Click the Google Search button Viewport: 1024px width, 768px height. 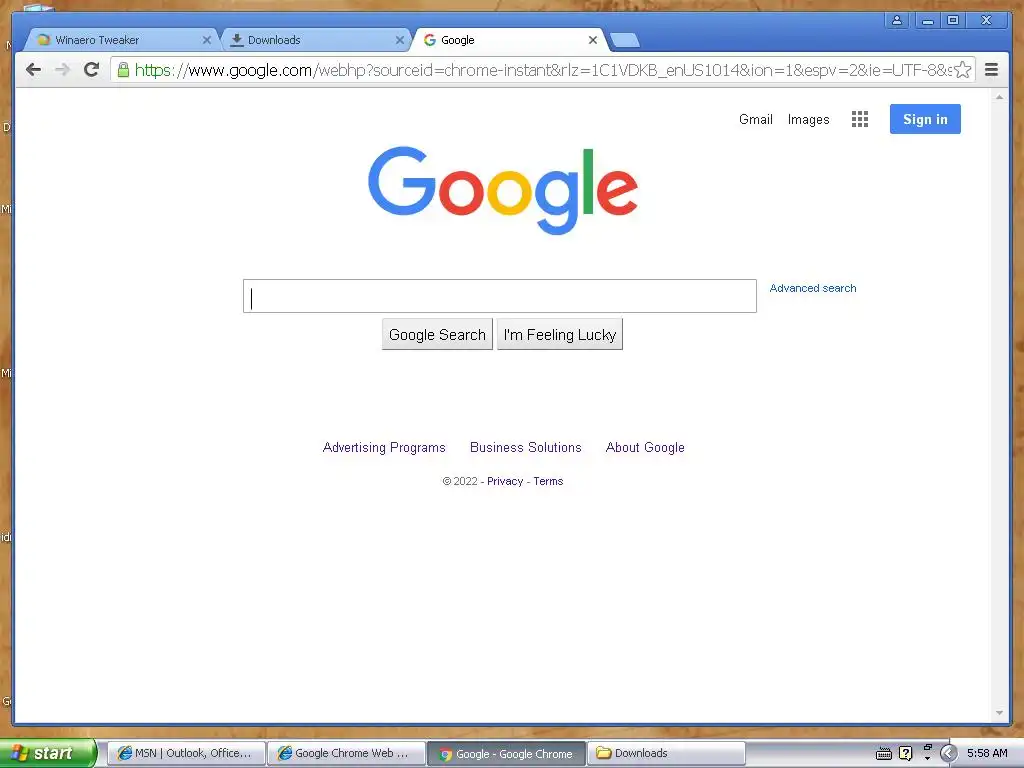pyautogui.click(x=437, y=334)
